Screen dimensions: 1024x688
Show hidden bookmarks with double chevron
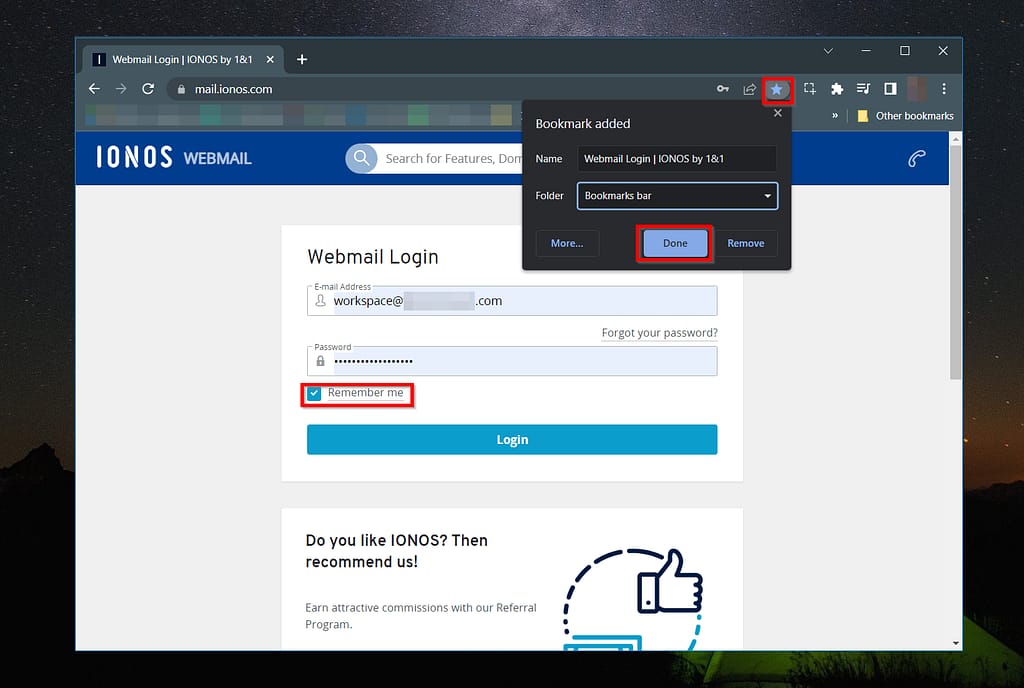pyautogui.click(x=835, y=116)
